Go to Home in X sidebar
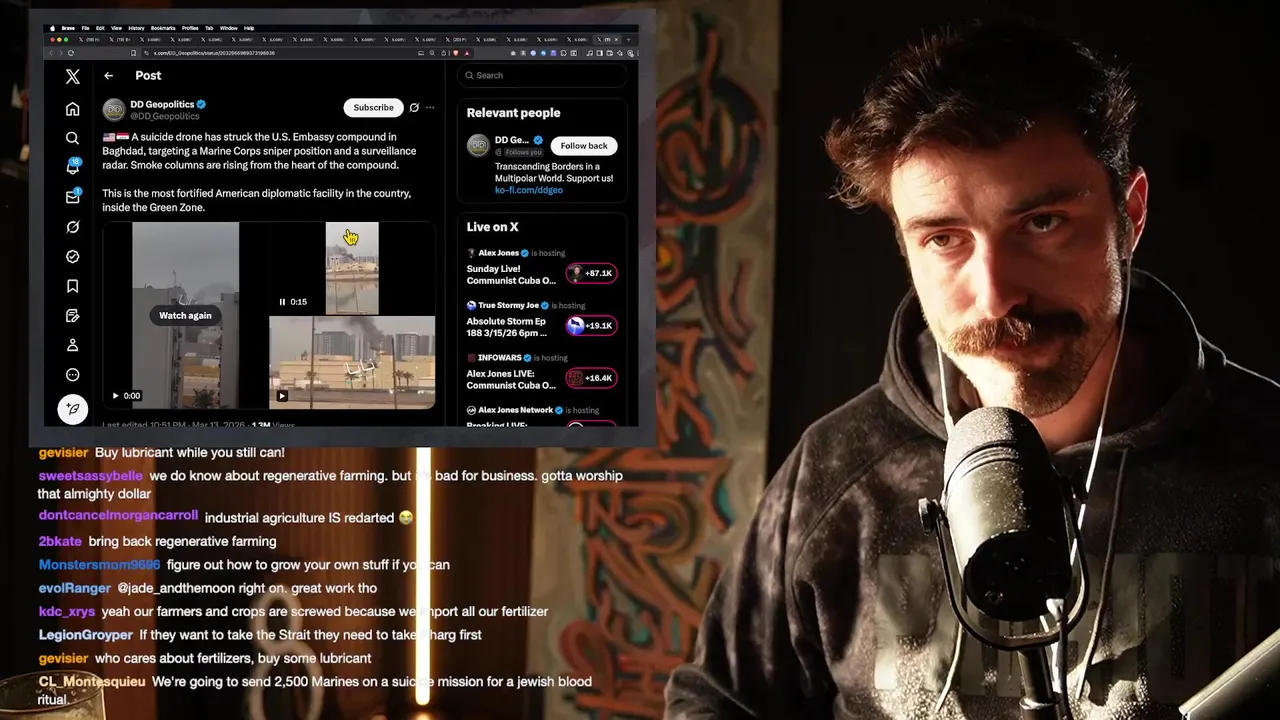1280x720 pixels. (x=73, y=109)
